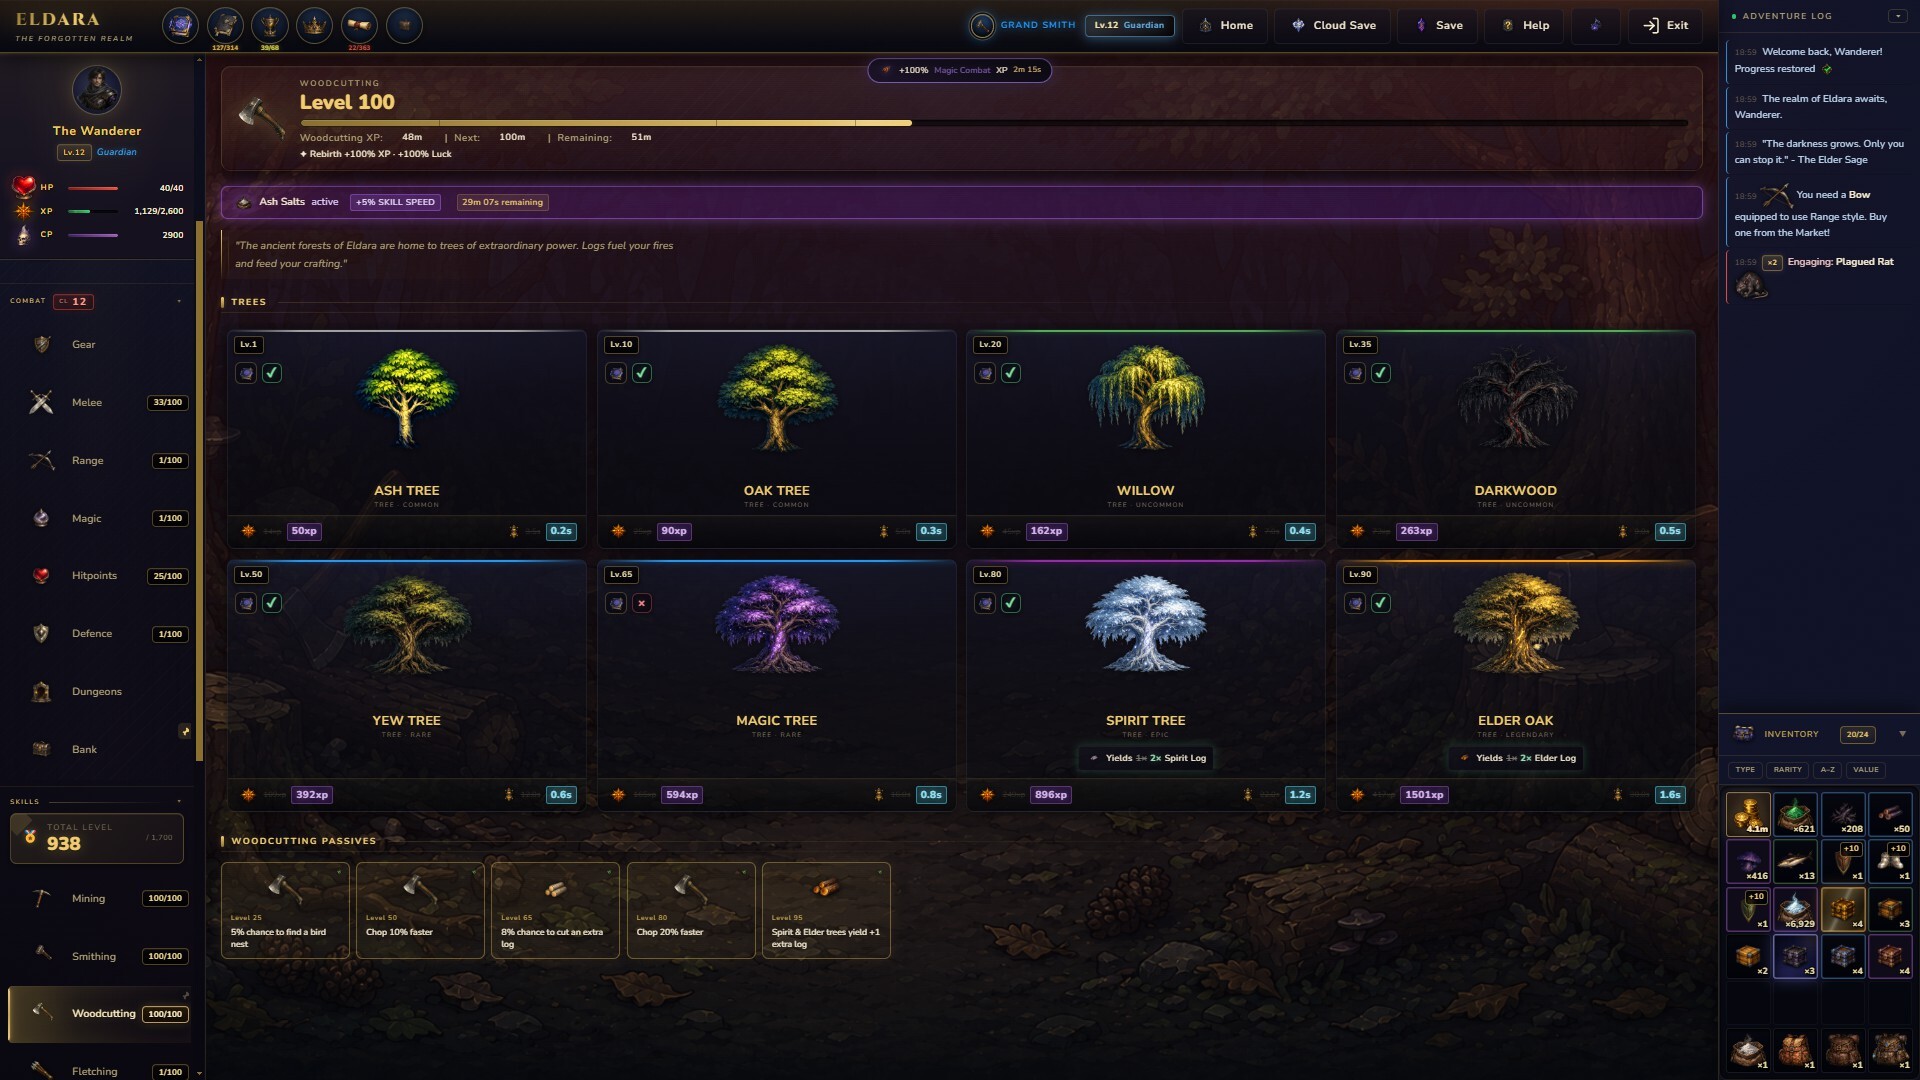Sort inventory by Type

pos(1745,769)
